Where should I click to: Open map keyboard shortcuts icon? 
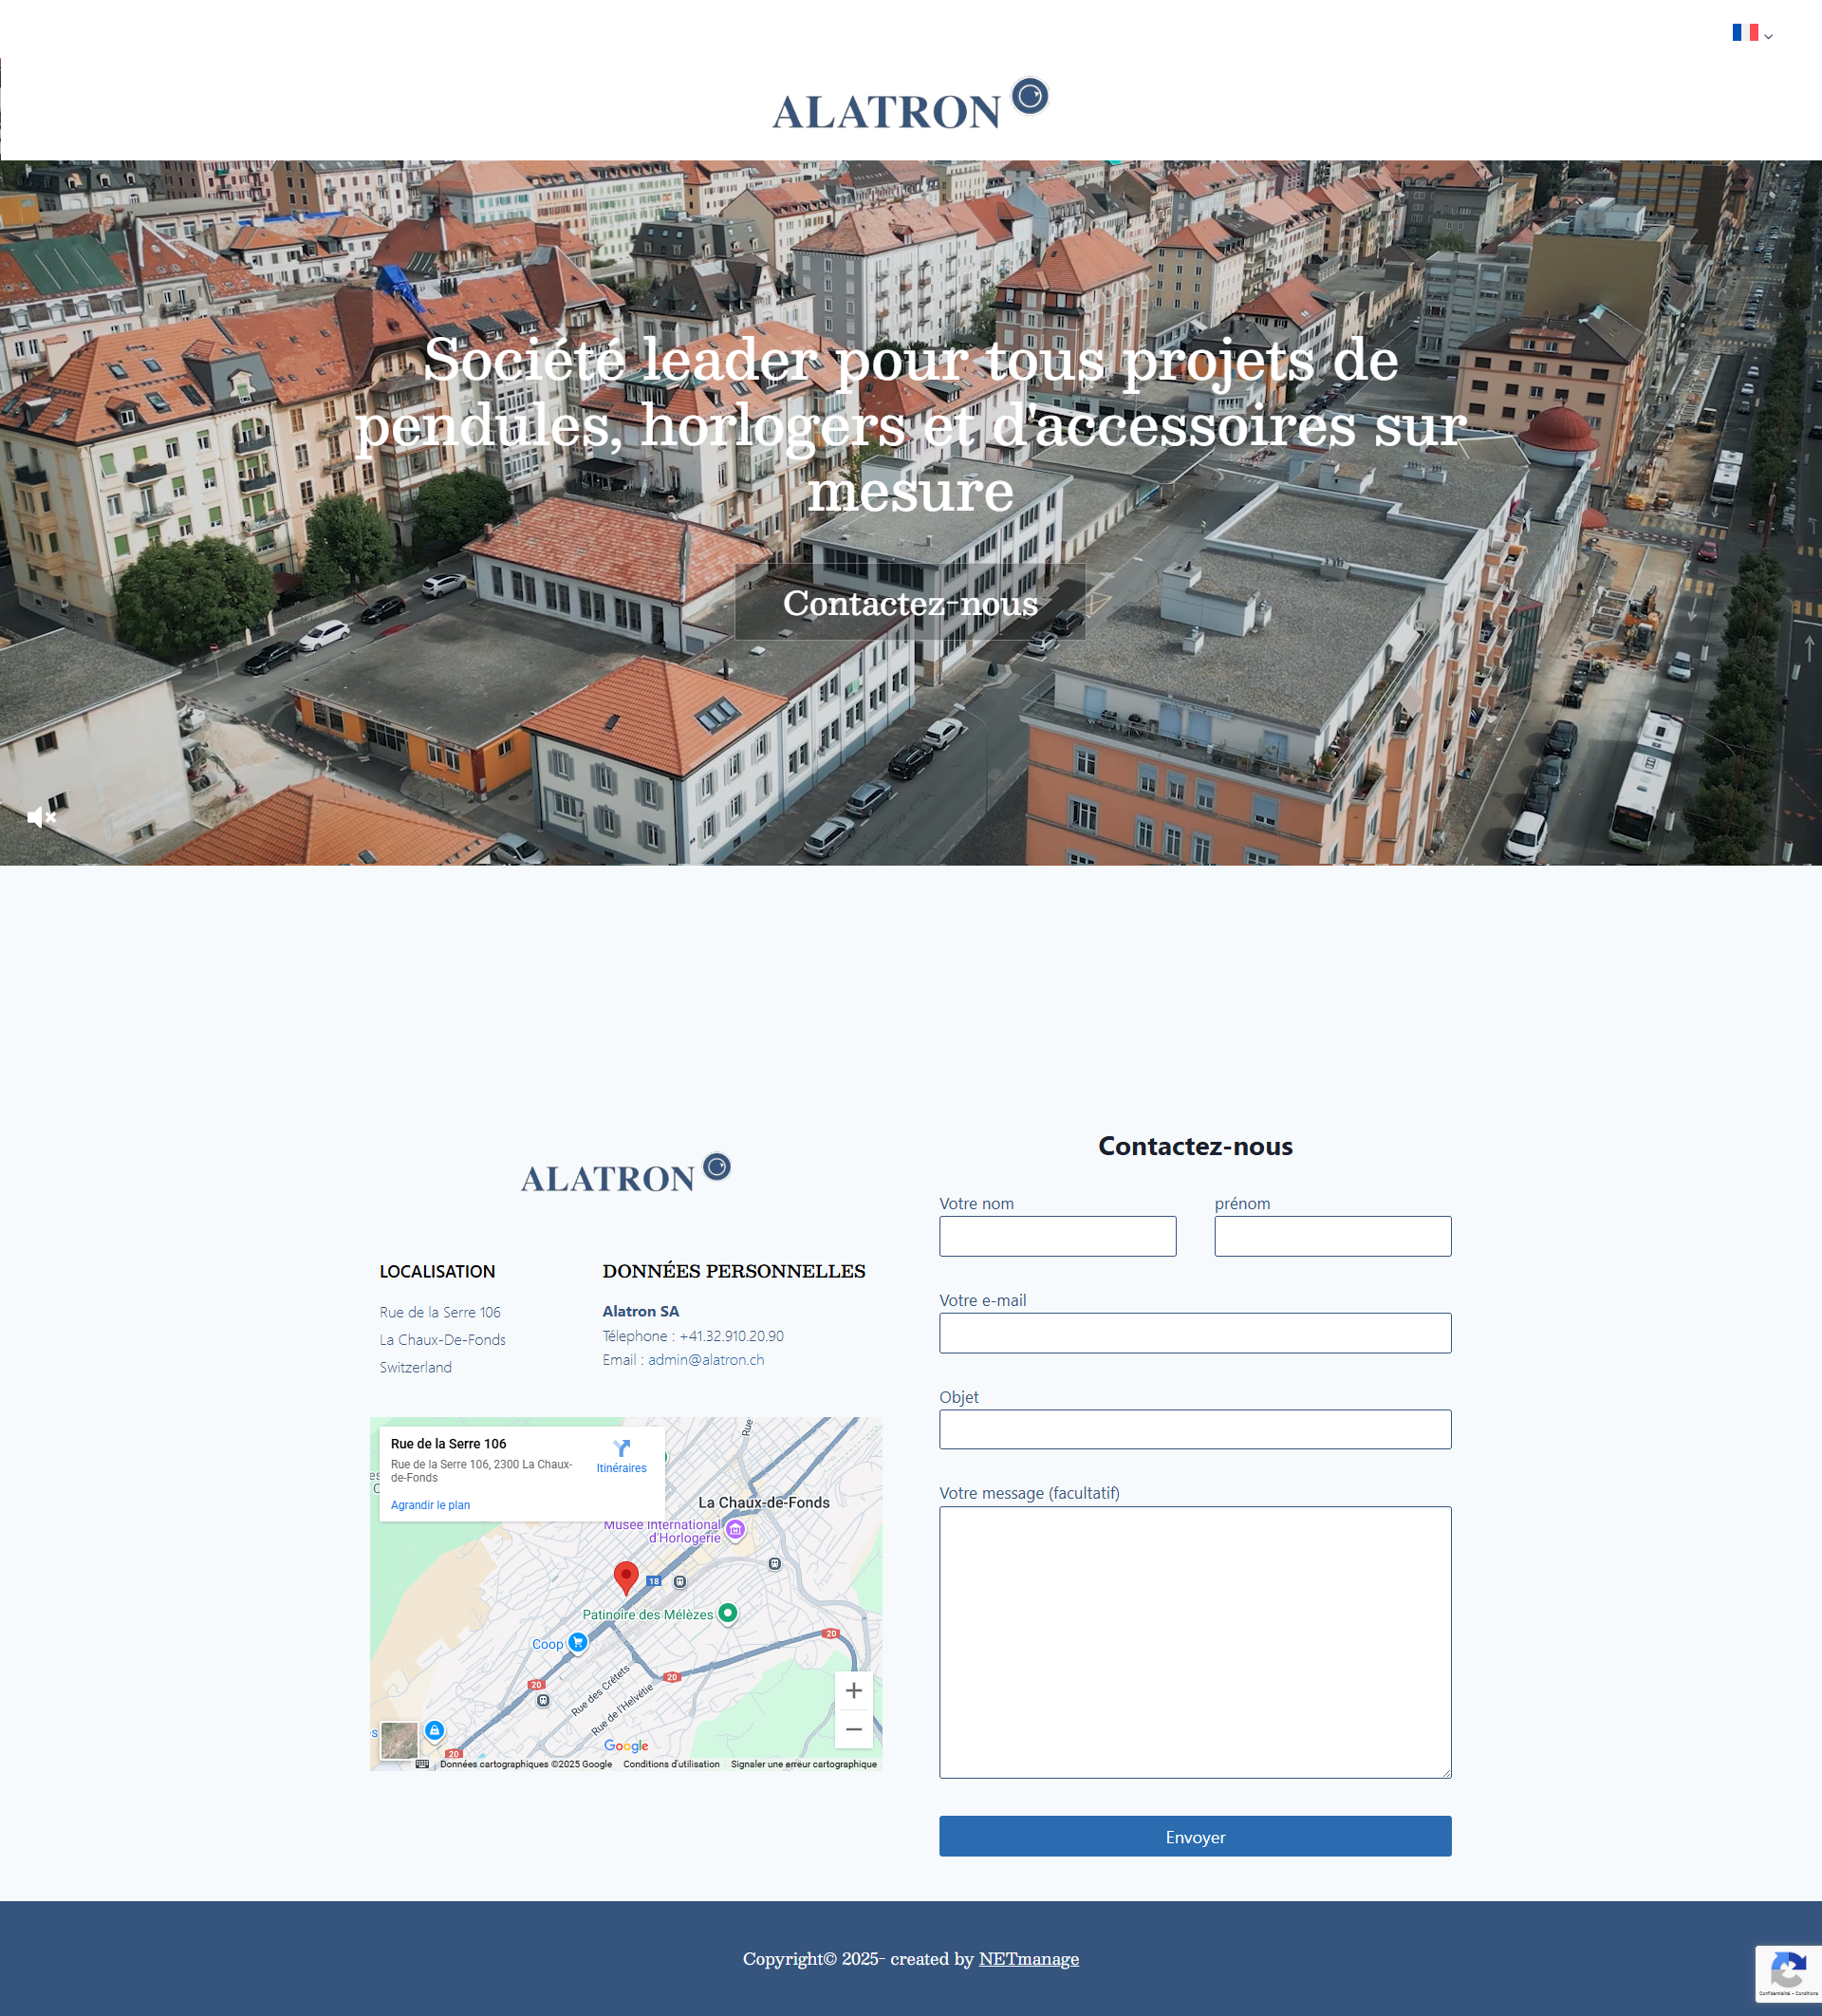[422, 1764]
